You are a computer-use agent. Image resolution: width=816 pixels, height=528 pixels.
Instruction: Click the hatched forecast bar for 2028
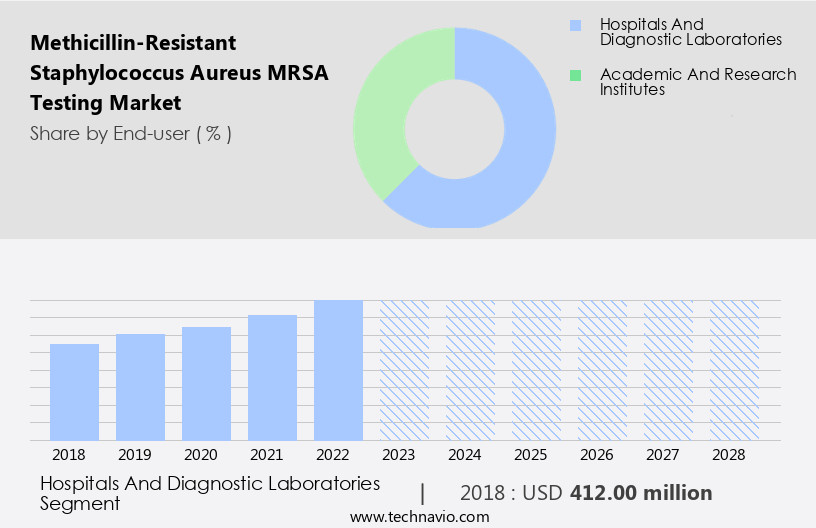click(x=734, y=370)
